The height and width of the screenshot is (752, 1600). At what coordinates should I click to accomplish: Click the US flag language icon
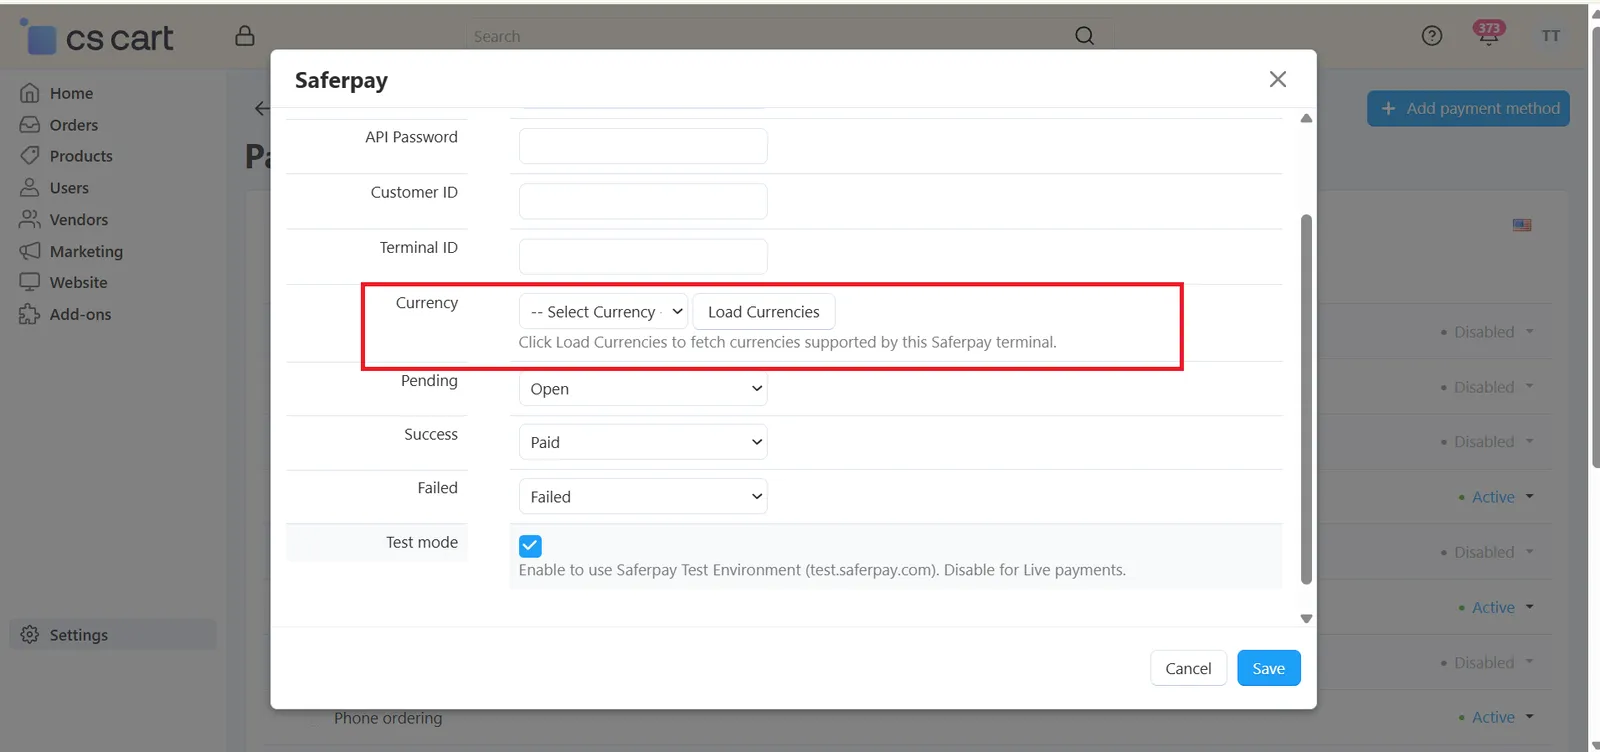(1522, 225)
